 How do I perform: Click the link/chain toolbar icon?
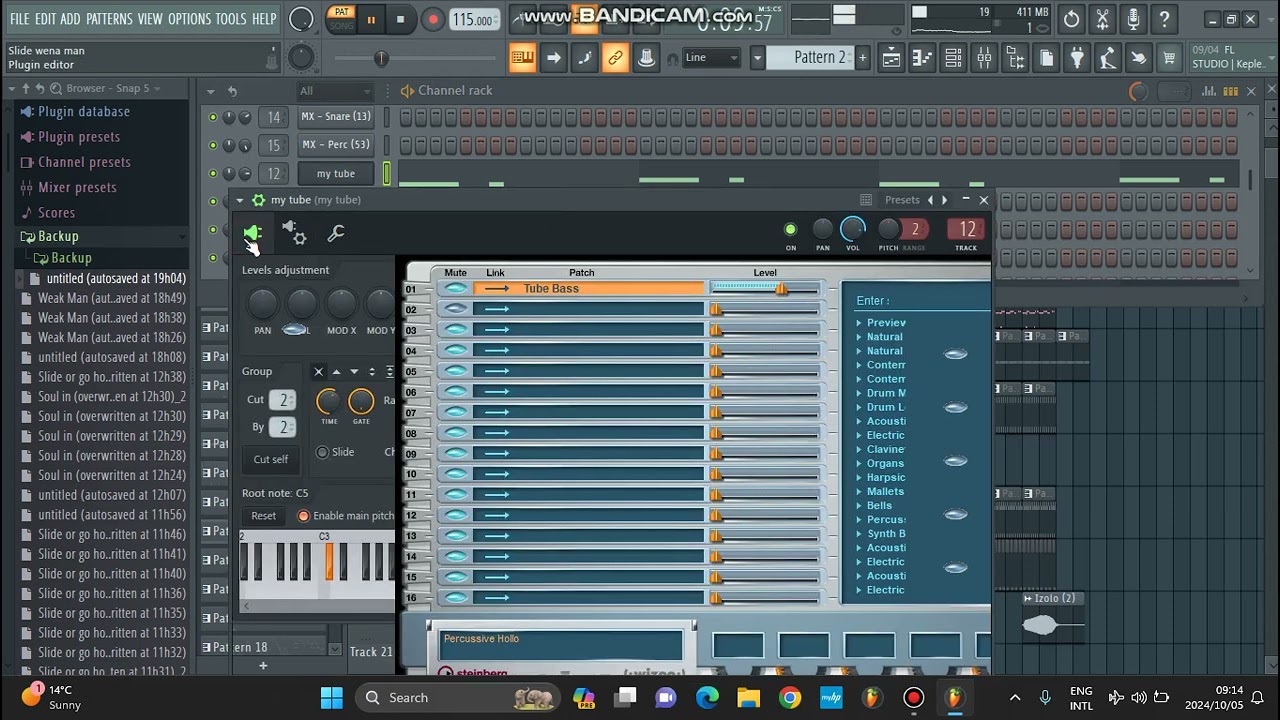[615, 58]
